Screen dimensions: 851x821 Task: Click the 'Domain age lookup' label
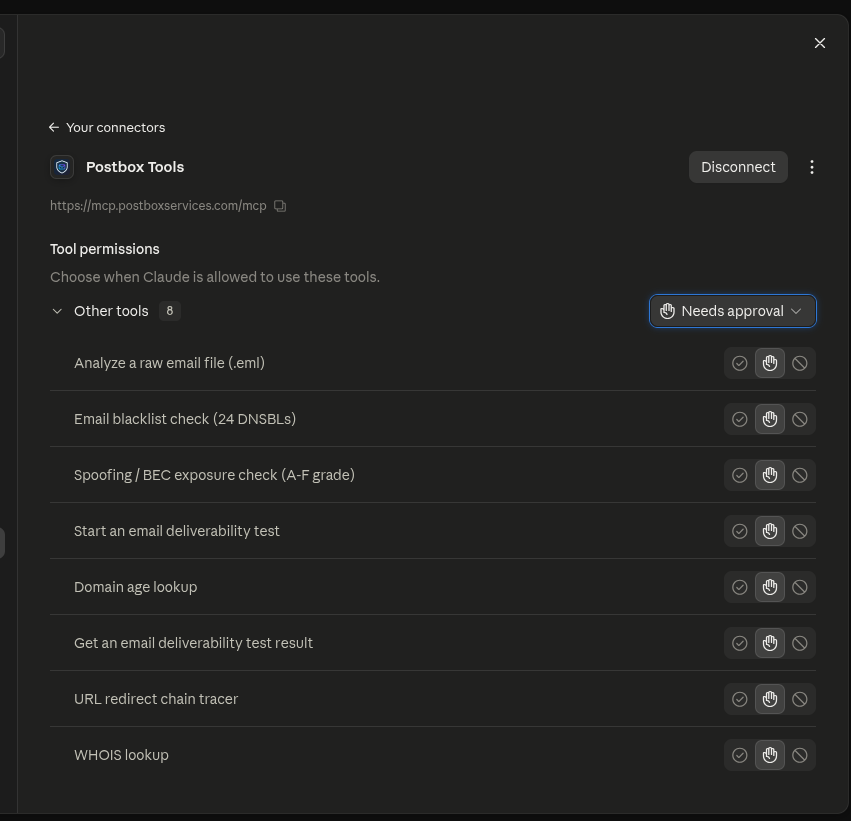pyautogui.click(x=136, y=587)
